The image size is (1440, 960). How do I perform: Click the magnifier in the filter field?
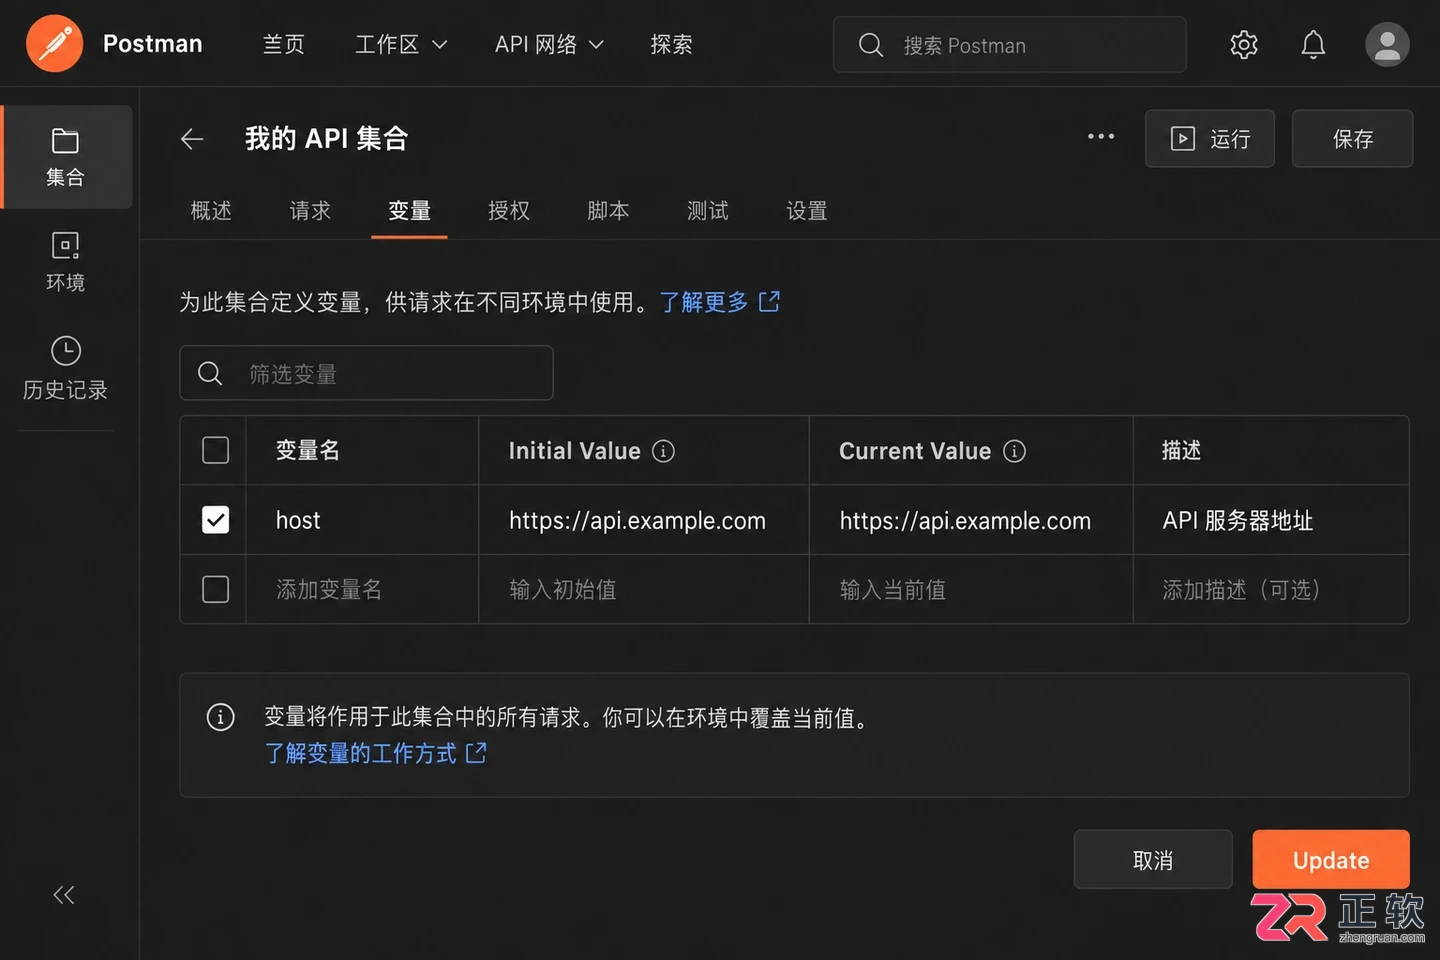[210, 374]
